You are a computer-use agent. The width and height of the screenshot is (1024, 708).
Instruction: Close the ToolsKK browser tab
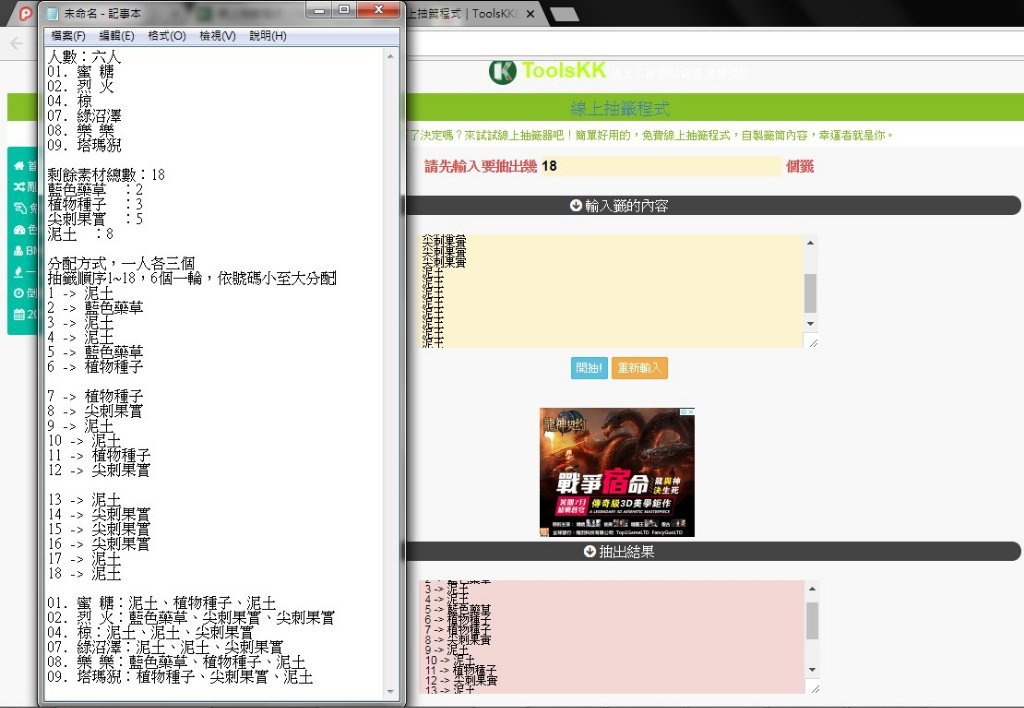[x=531, y=14]
